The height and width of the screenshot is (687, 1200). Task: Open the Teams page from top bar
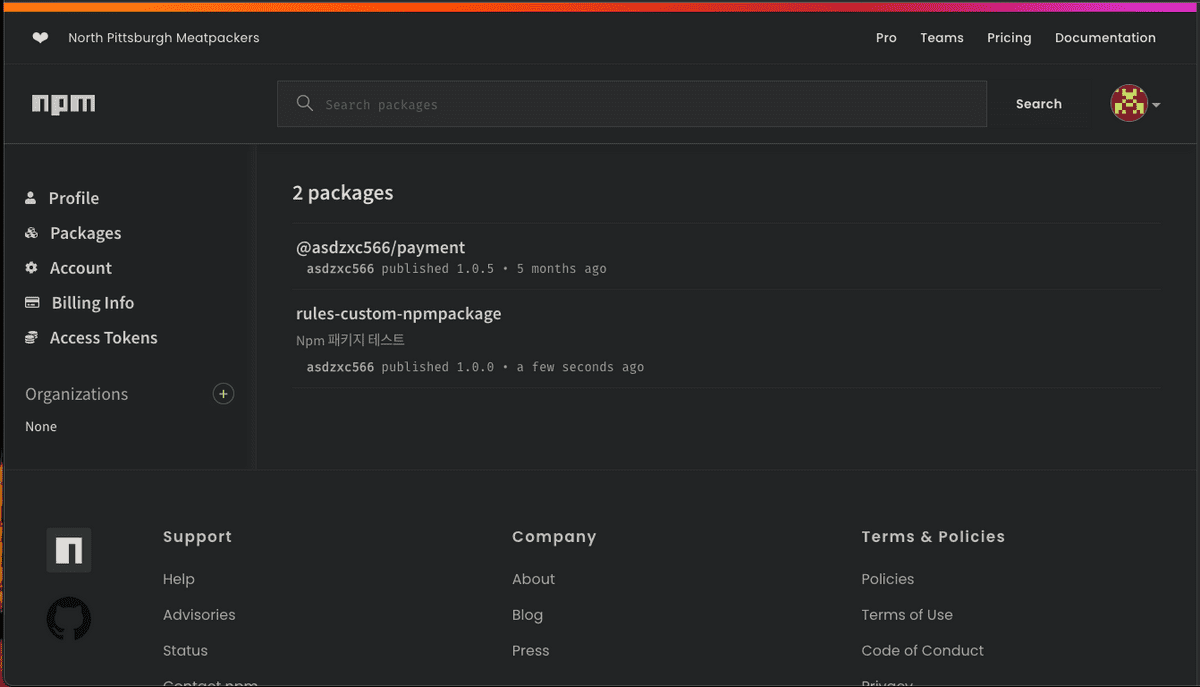(941, 38)
